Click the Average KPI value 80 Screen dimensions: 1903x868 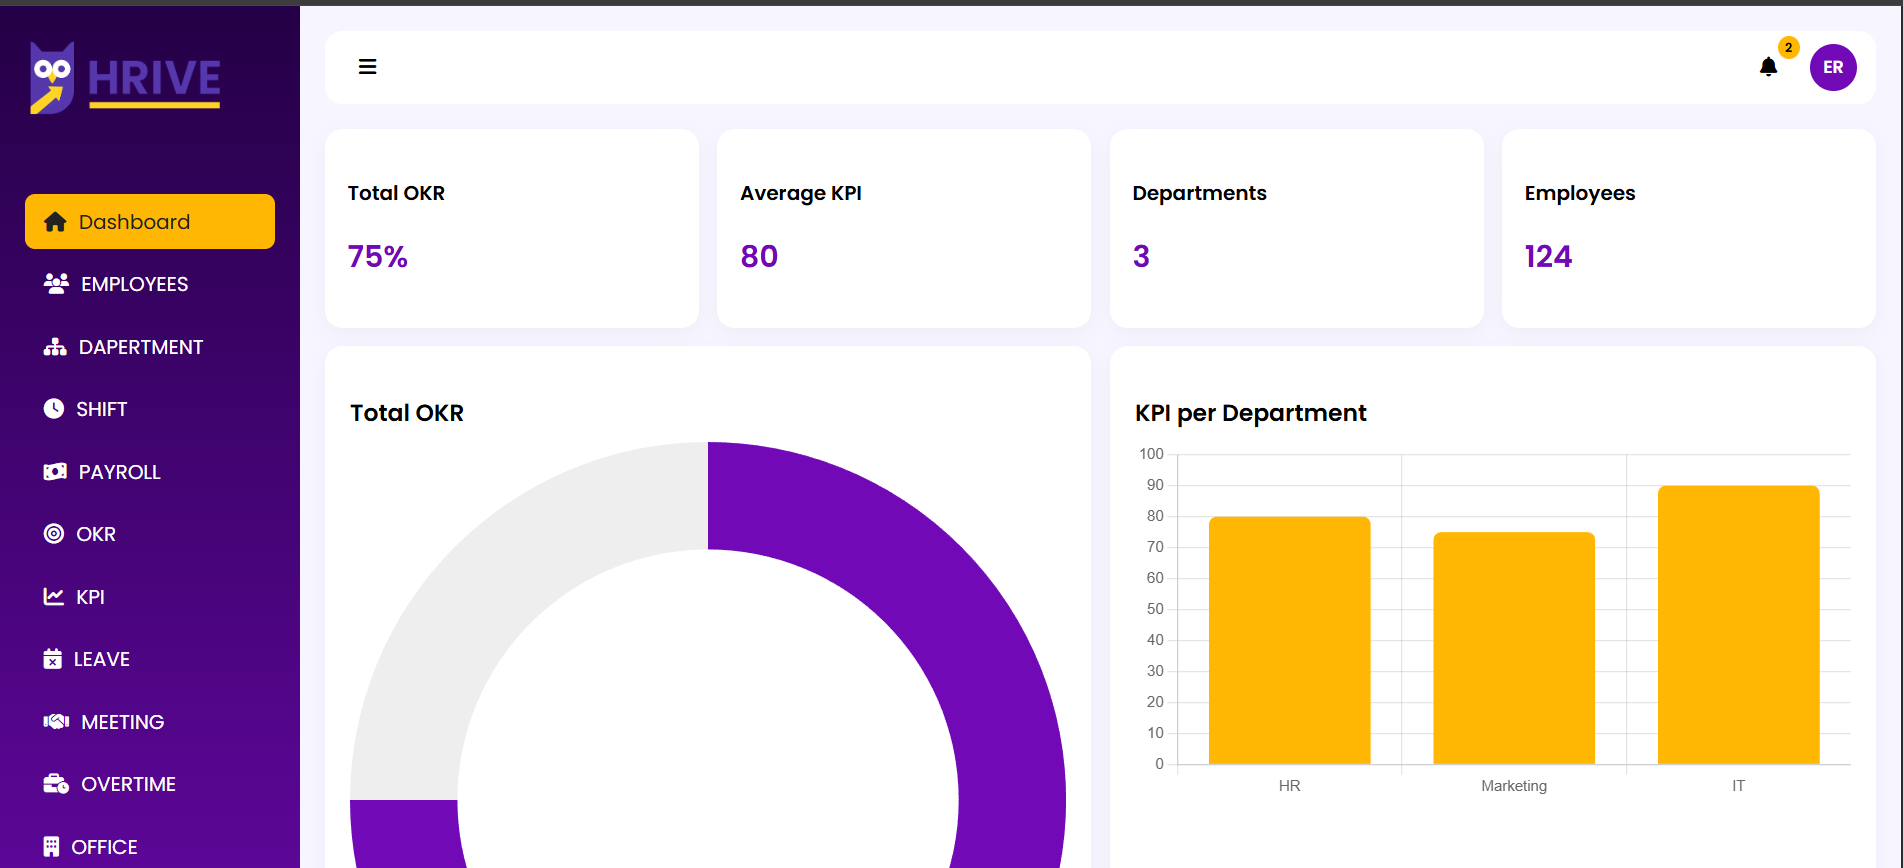pos(759,257)
